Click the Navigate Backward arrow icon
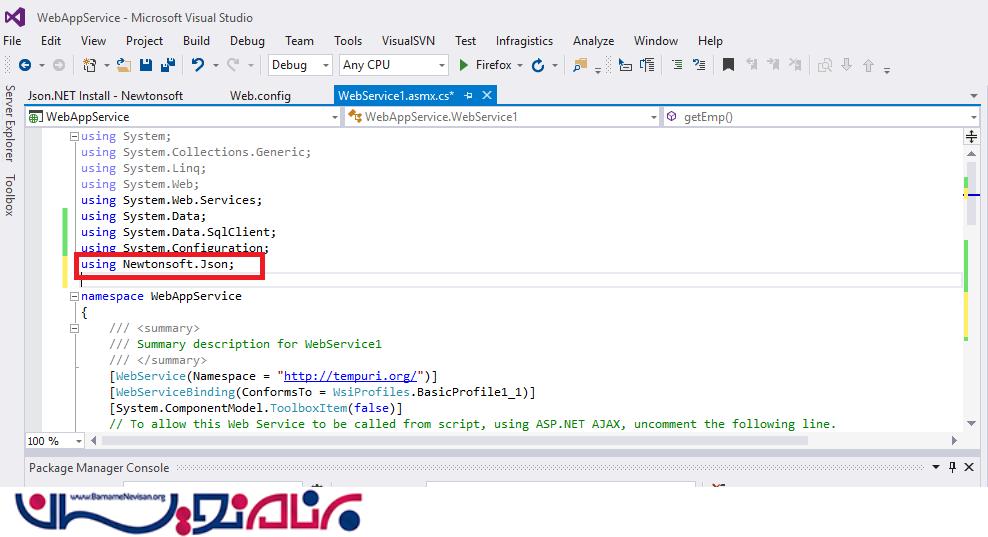This screenshot has width=988, height=537. (24, 65)
